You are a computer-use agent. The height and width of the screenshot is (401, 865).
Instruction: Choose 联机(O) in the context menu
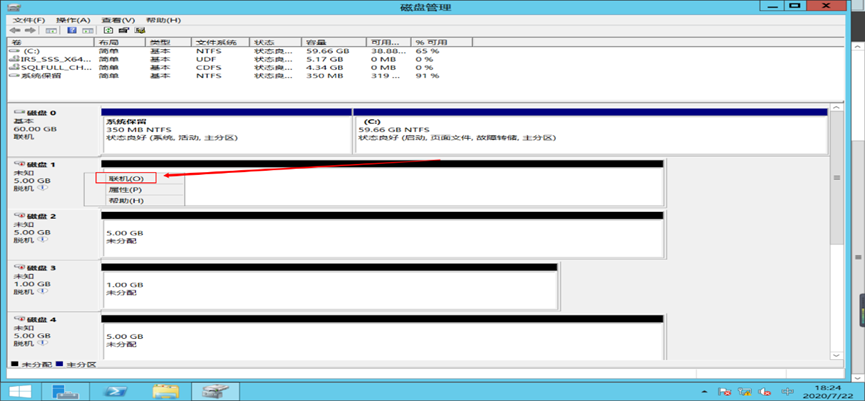point(126,178)
